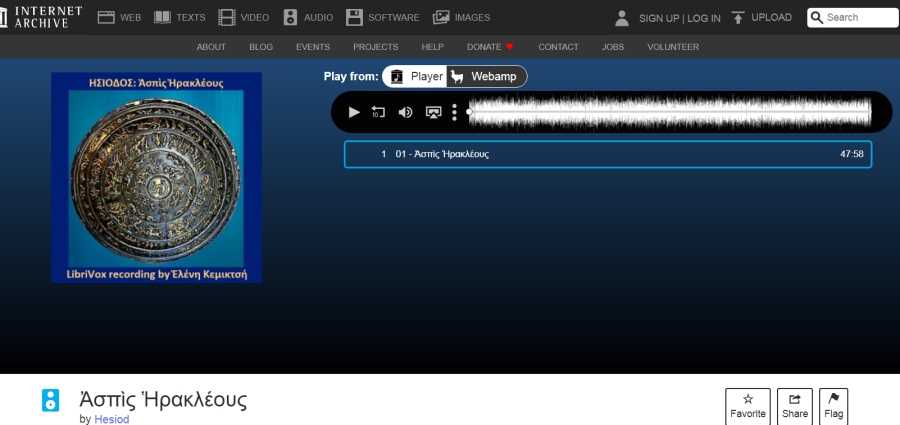Viewport: 900px width, 425px height.
Task: Open the Projects menu item
Action: [375, 47]
